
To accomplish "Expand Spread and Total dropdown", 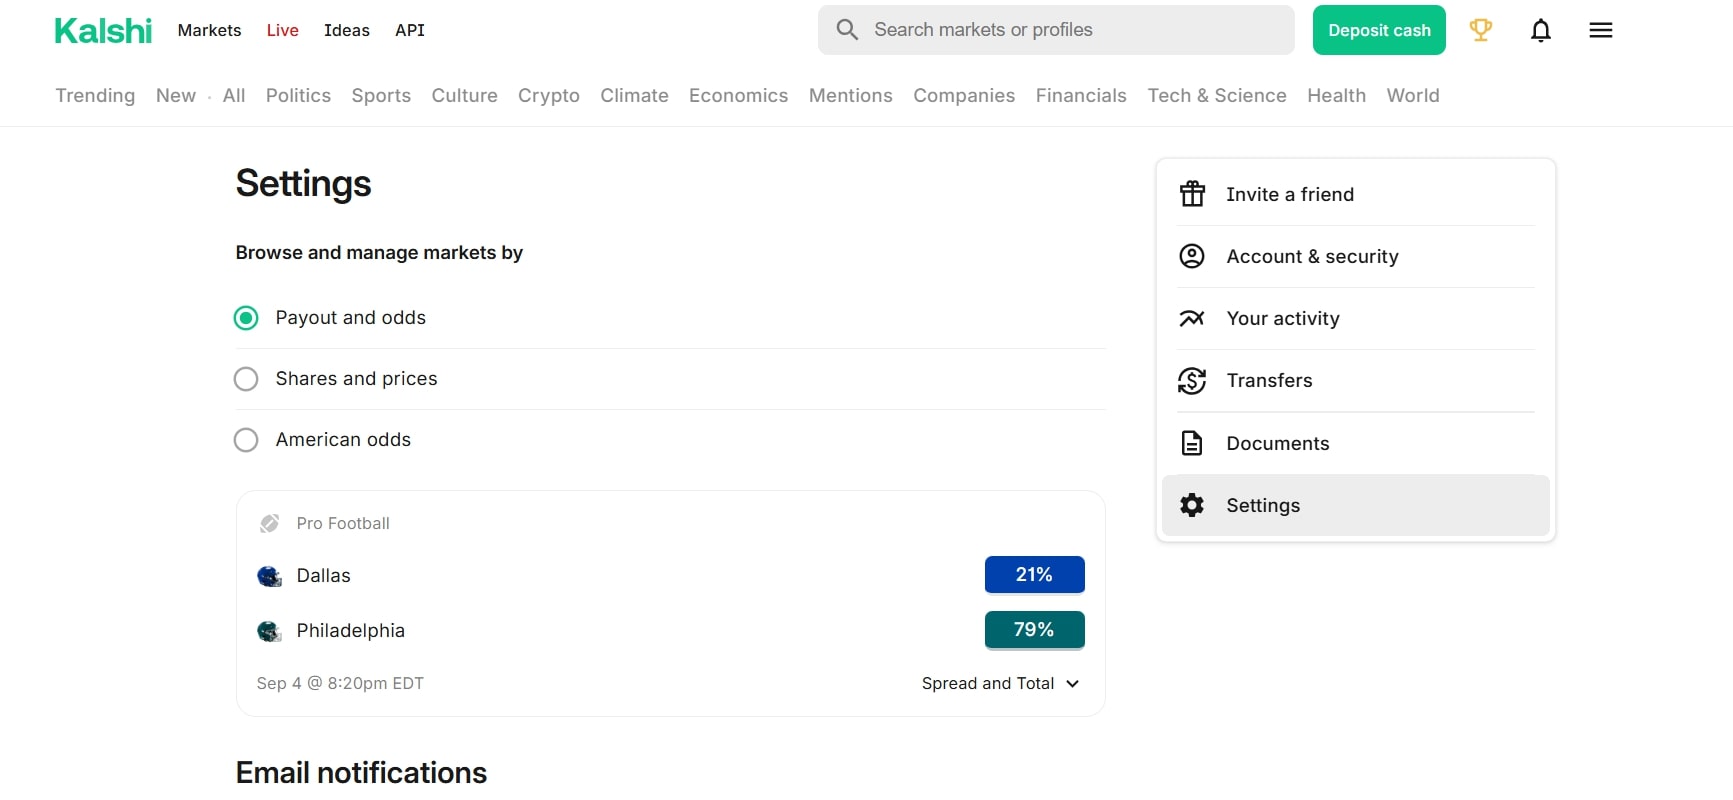I will point(1000,683).
